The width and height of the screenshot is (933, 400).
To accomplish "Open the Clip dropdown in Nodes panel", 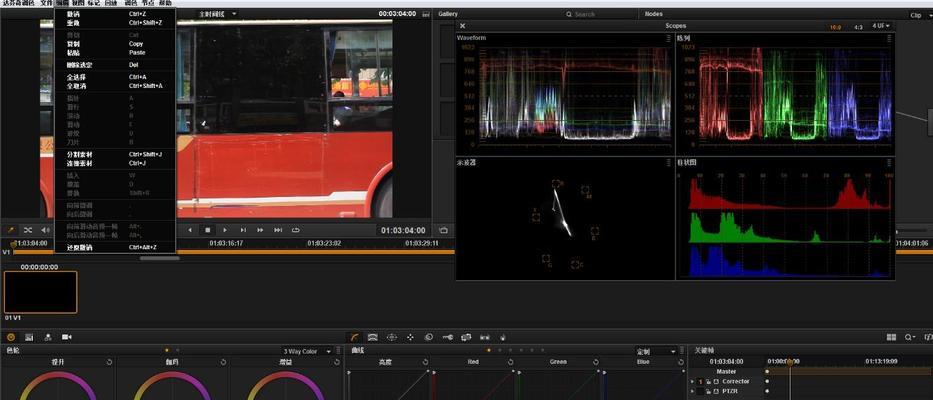I will point(920,15).
